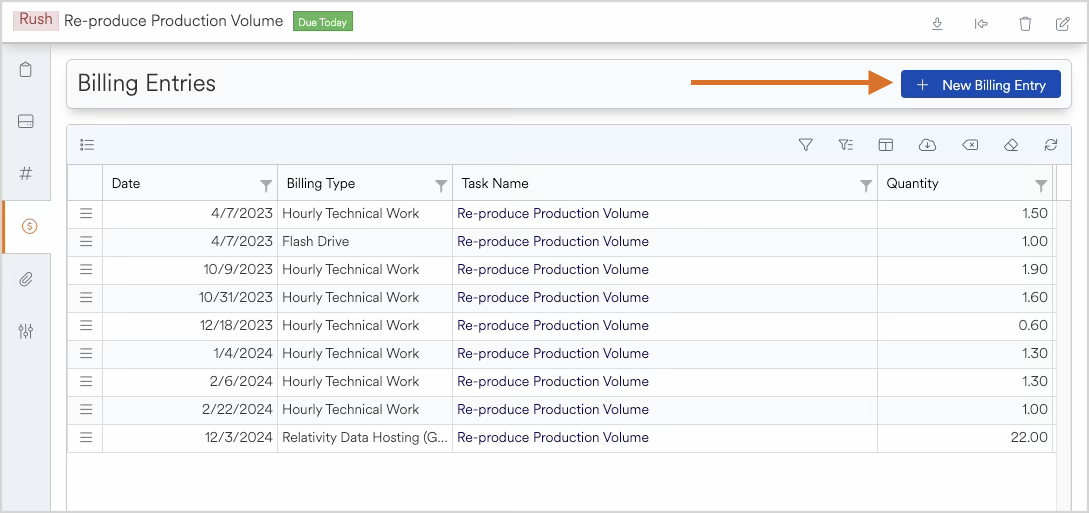Viewport: 1089px width, 513px height.
Task: Click the download icon in top header
Action: [x=937, y=24]
